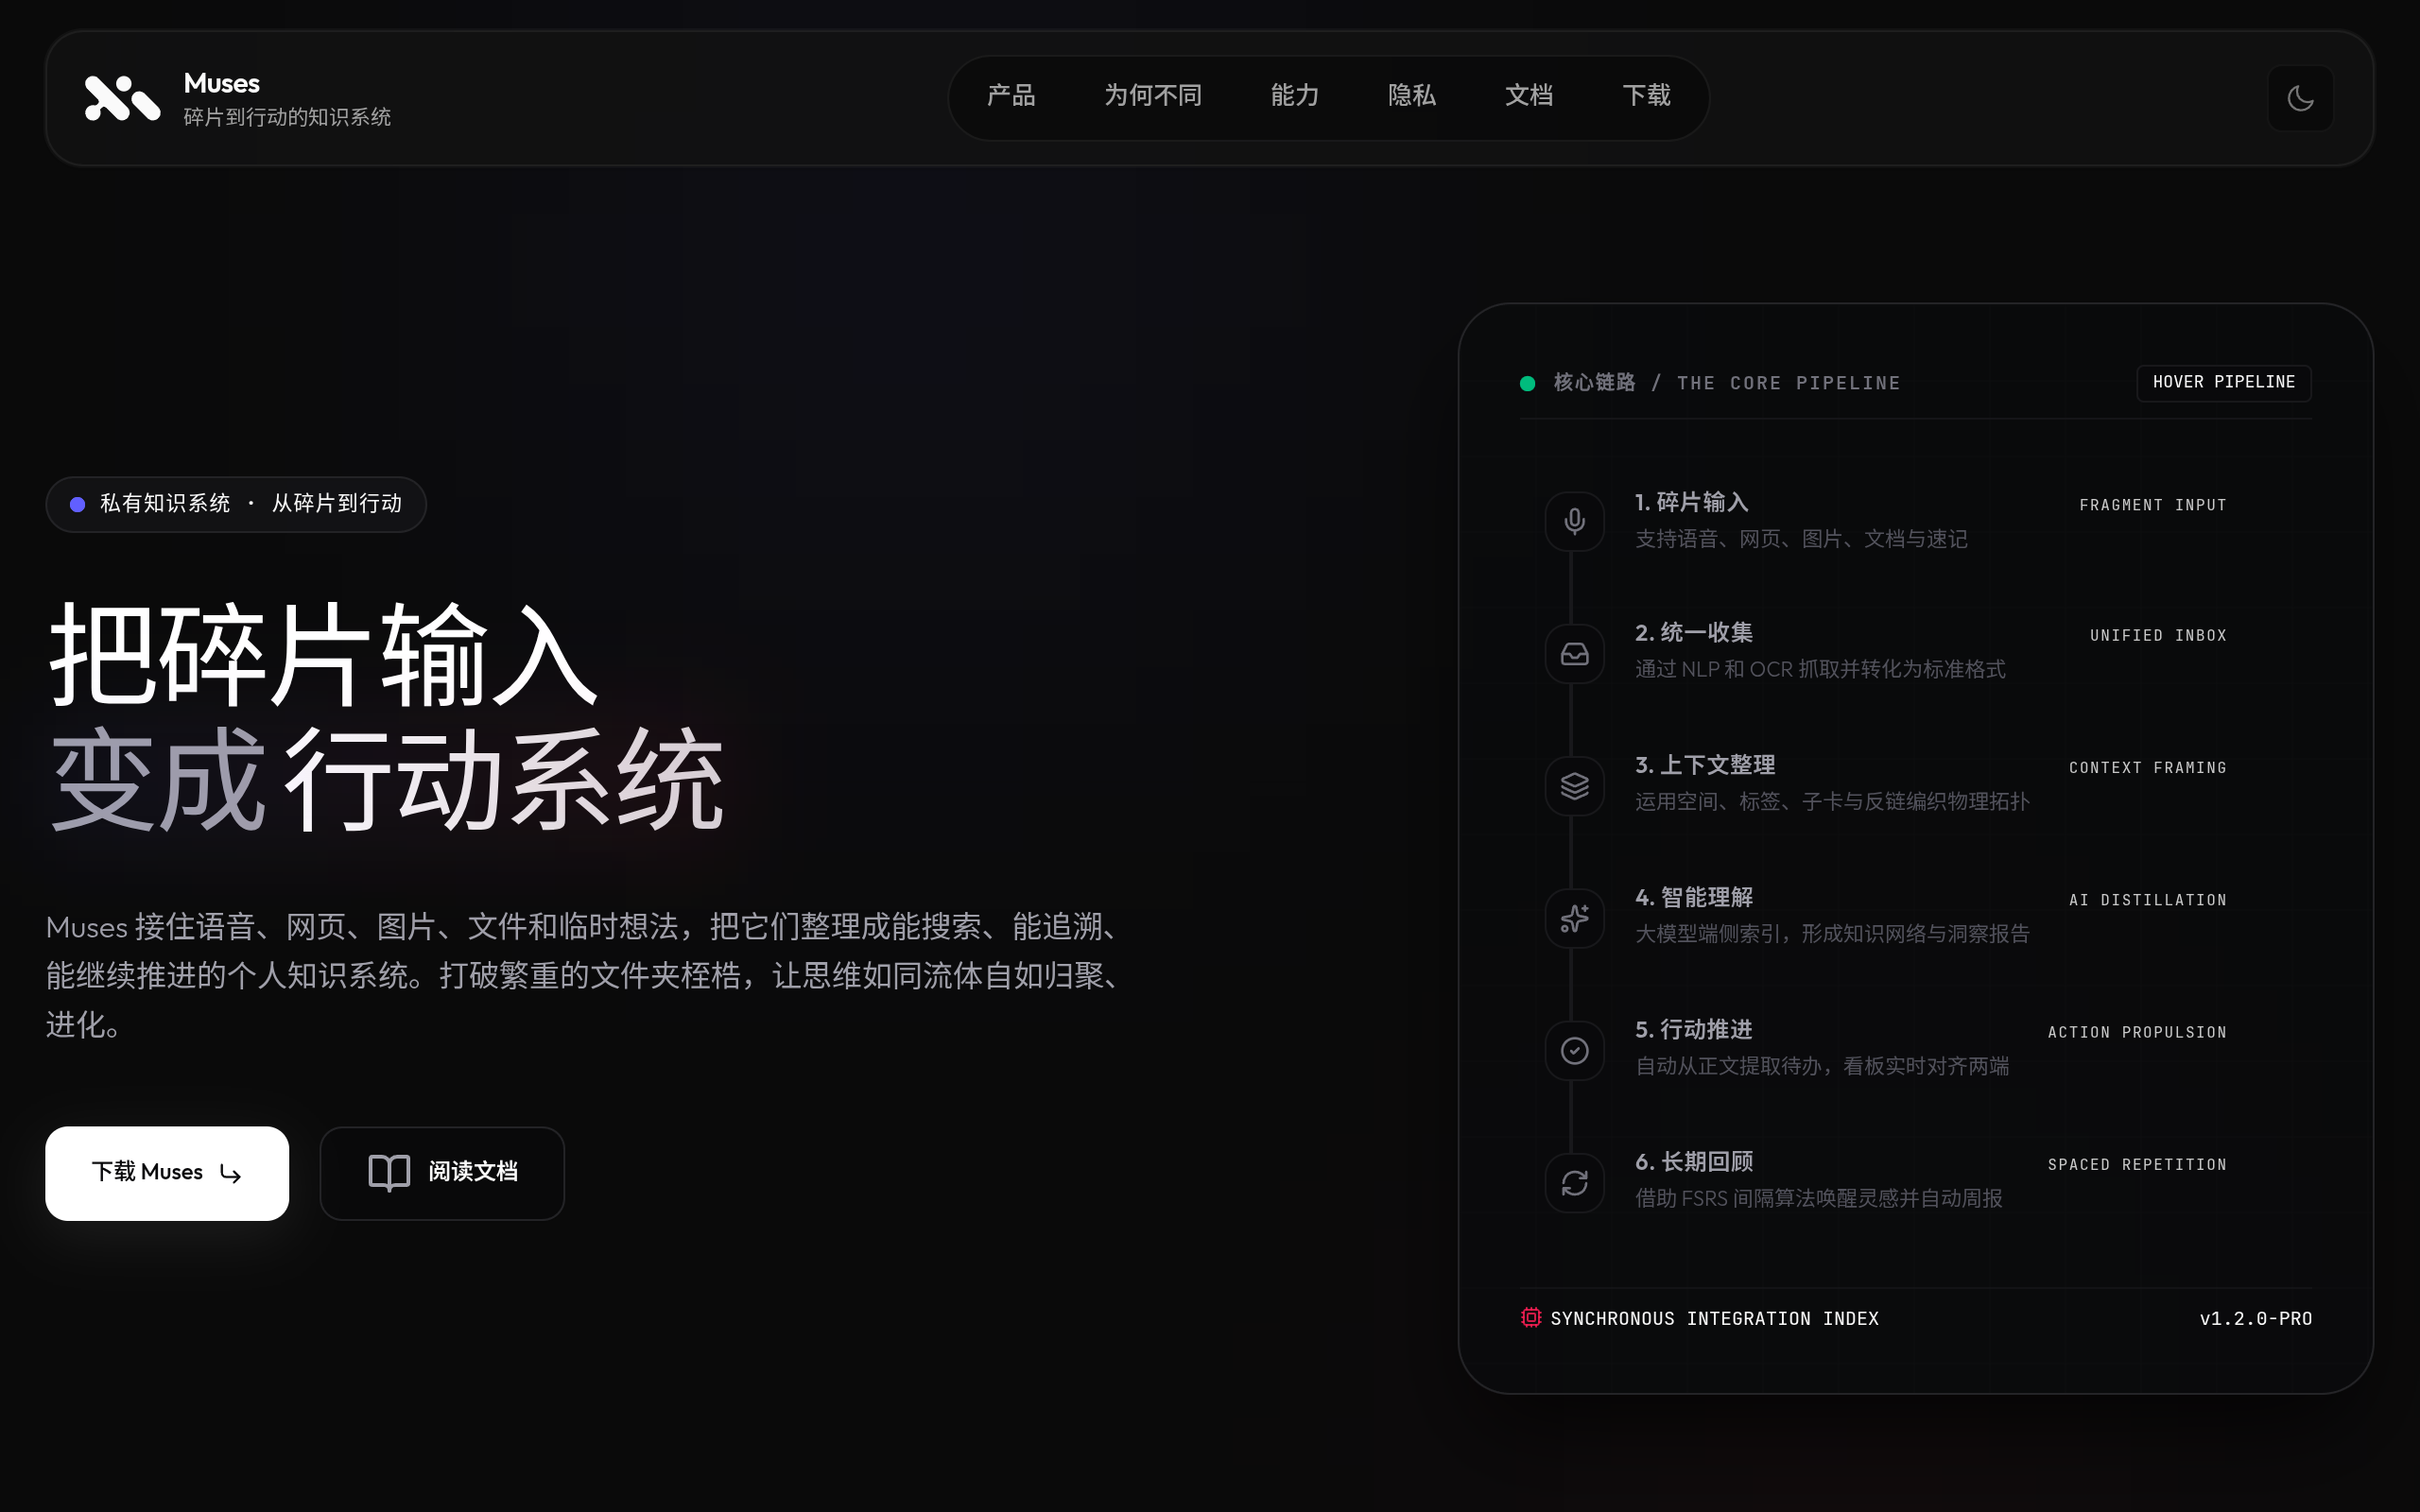Click the inbox icon for 统一收集
Image resolution: width=2420 pixels, height=1512 pixels.
pos(1574,654)
